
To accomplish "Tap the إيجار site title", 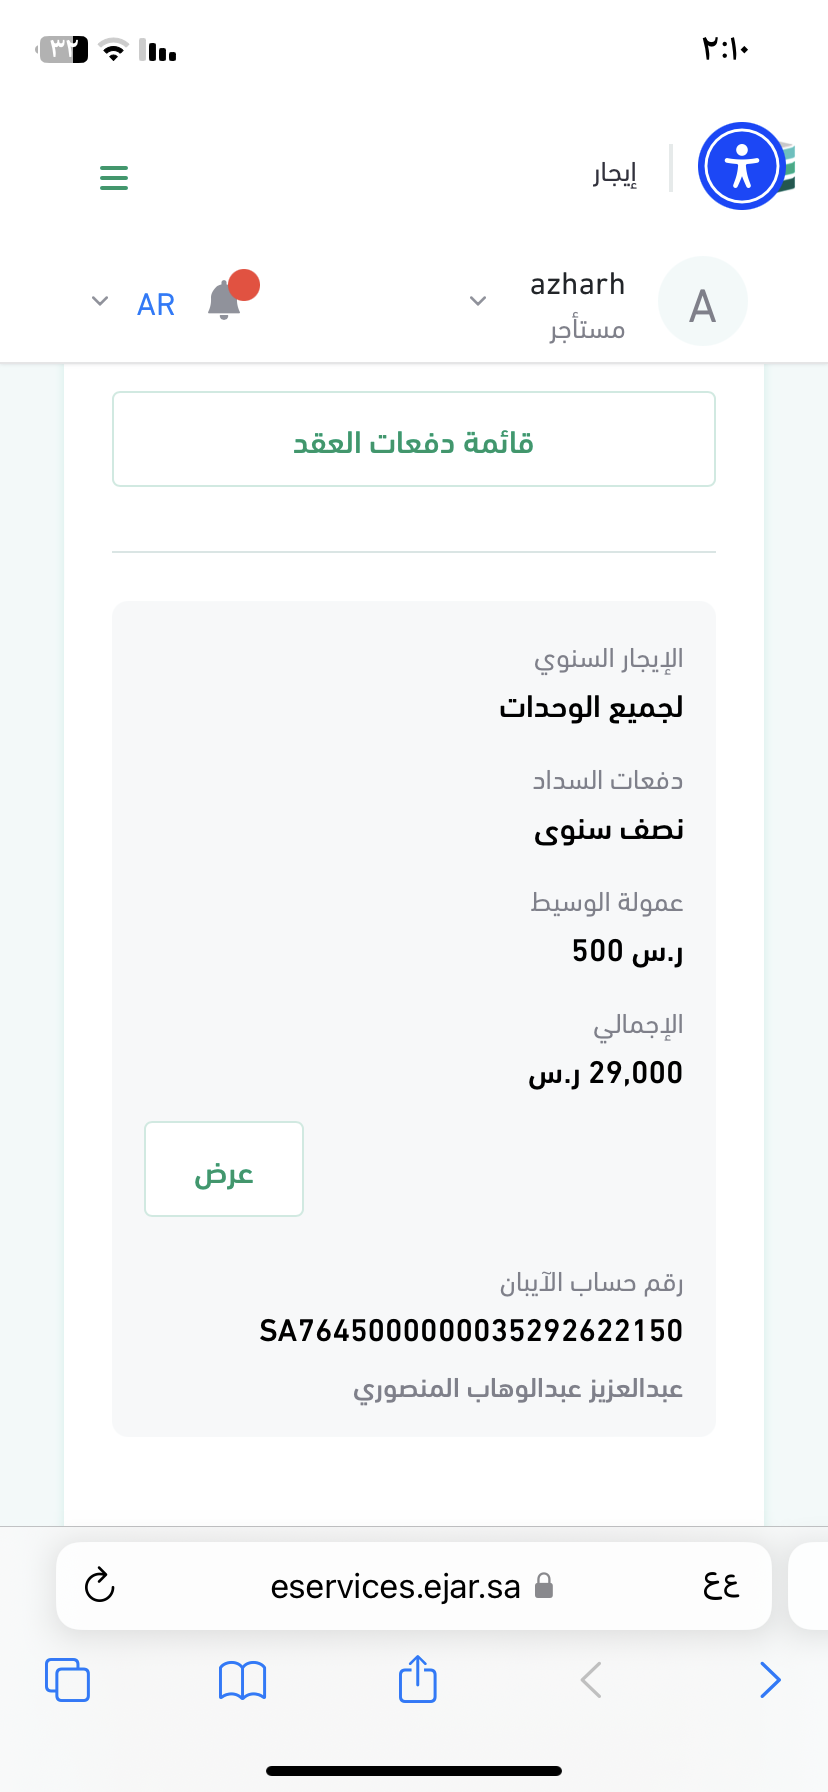I will click(615, 174).
